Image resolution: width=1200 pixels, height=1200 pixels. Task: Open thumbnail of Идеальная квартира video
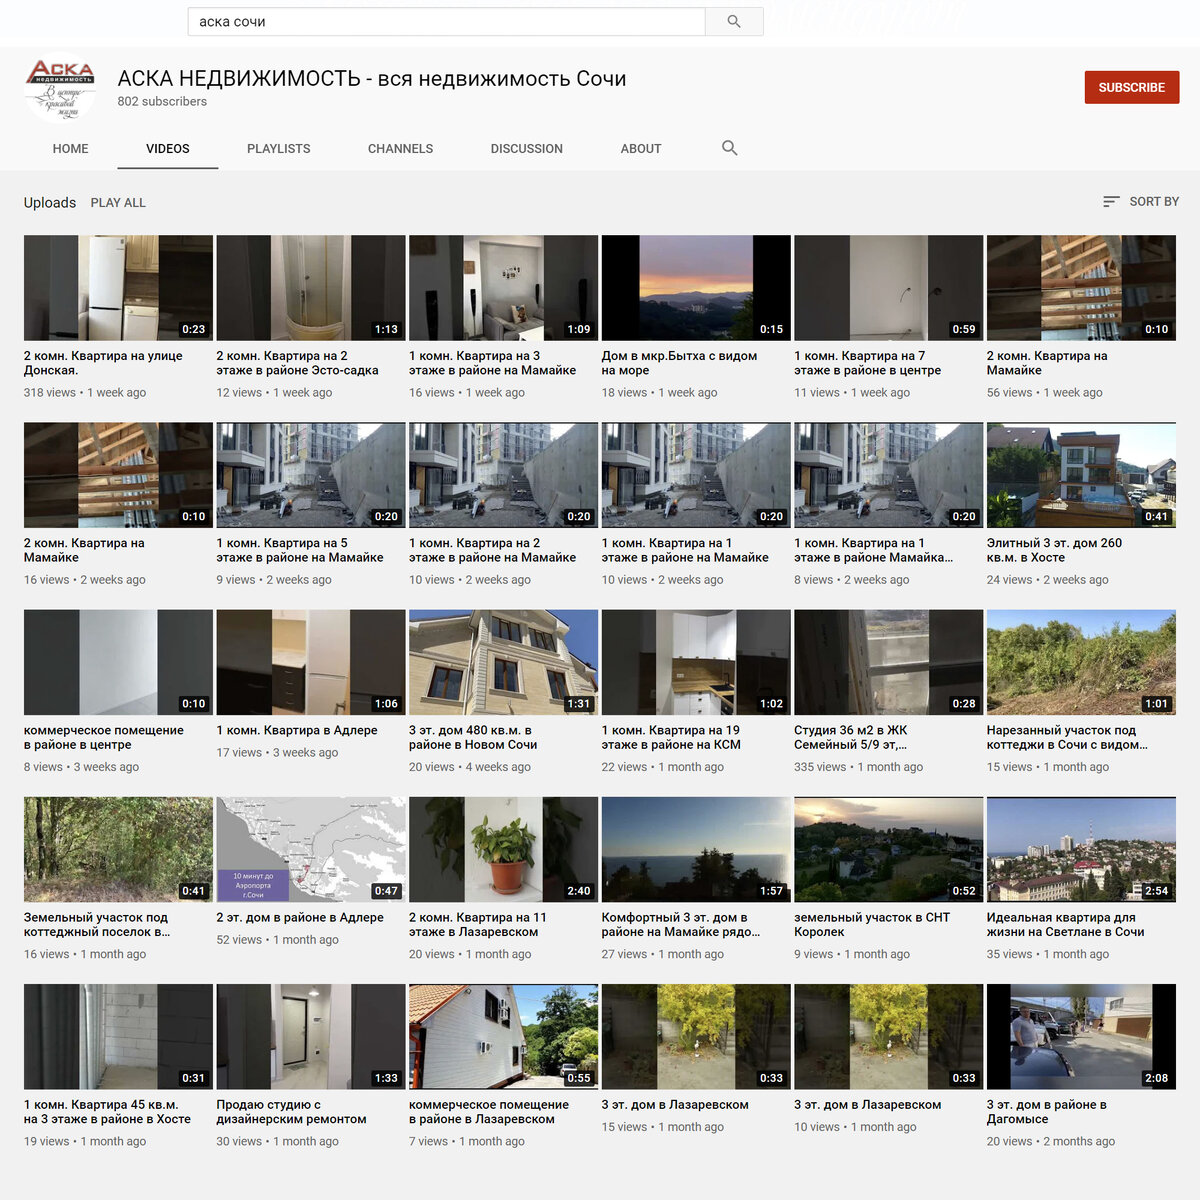point(1081,850)
